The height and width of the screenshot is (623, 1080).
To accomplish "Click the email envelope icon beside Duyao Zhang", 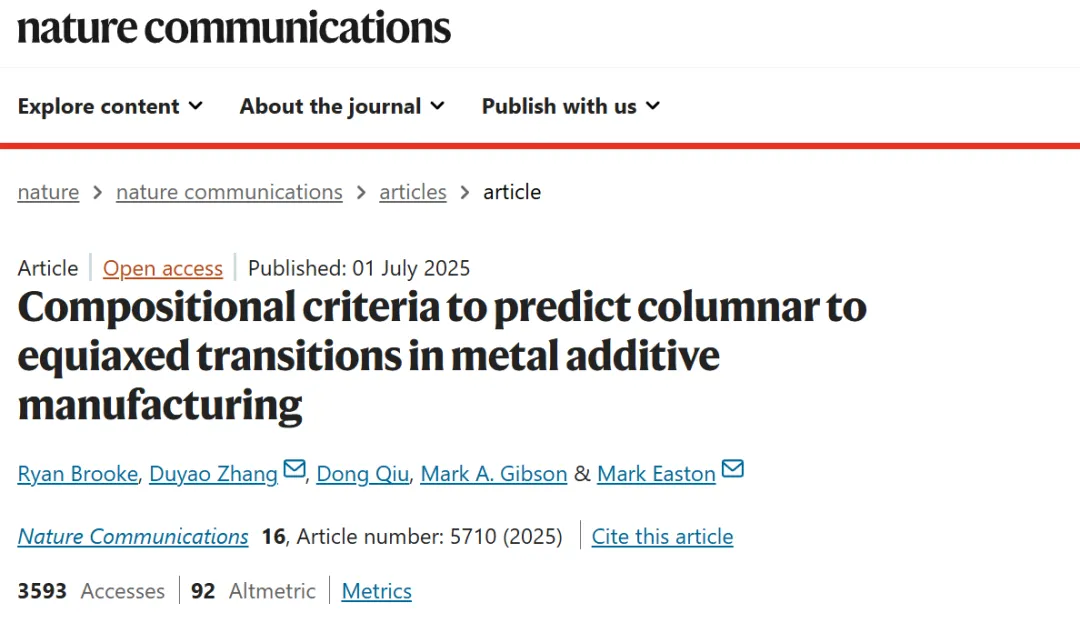I will (x=294, y=469).
